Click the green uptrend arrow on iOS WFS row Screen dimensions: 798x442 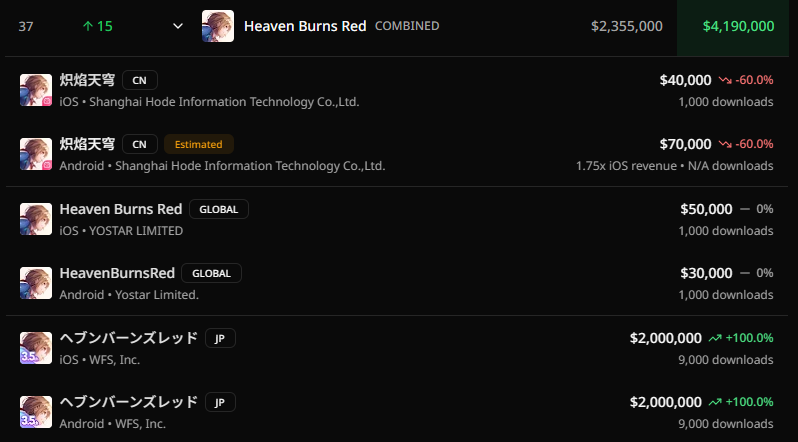click(715, 338)
